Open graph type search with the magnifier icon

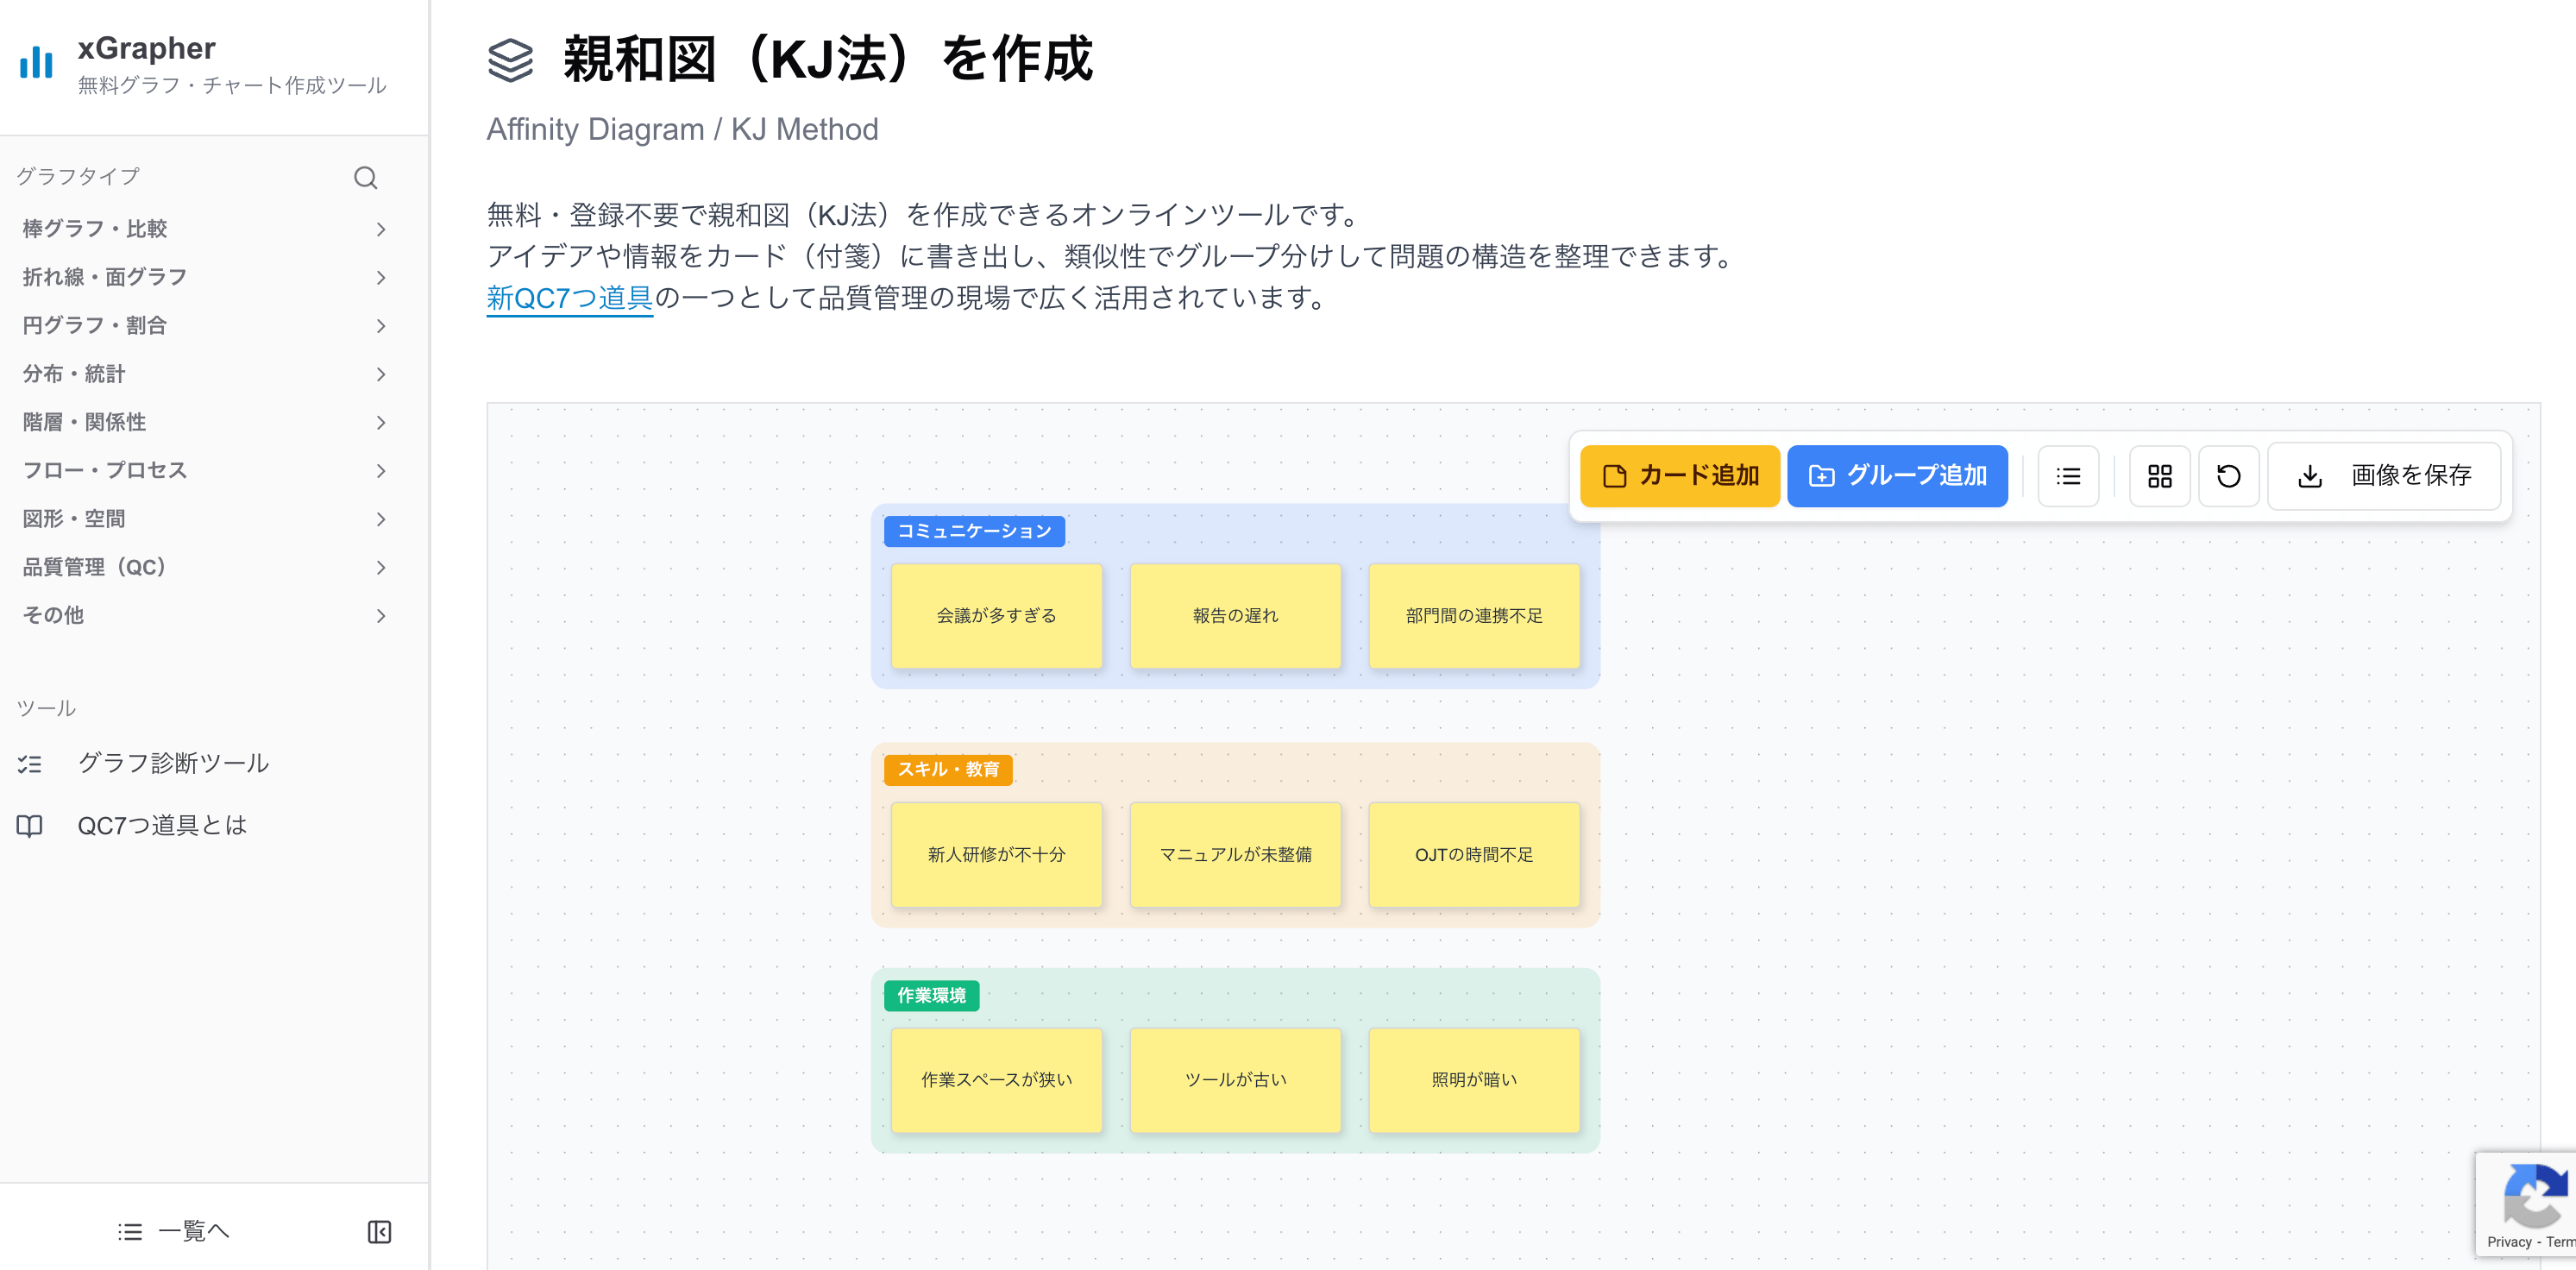364,177
